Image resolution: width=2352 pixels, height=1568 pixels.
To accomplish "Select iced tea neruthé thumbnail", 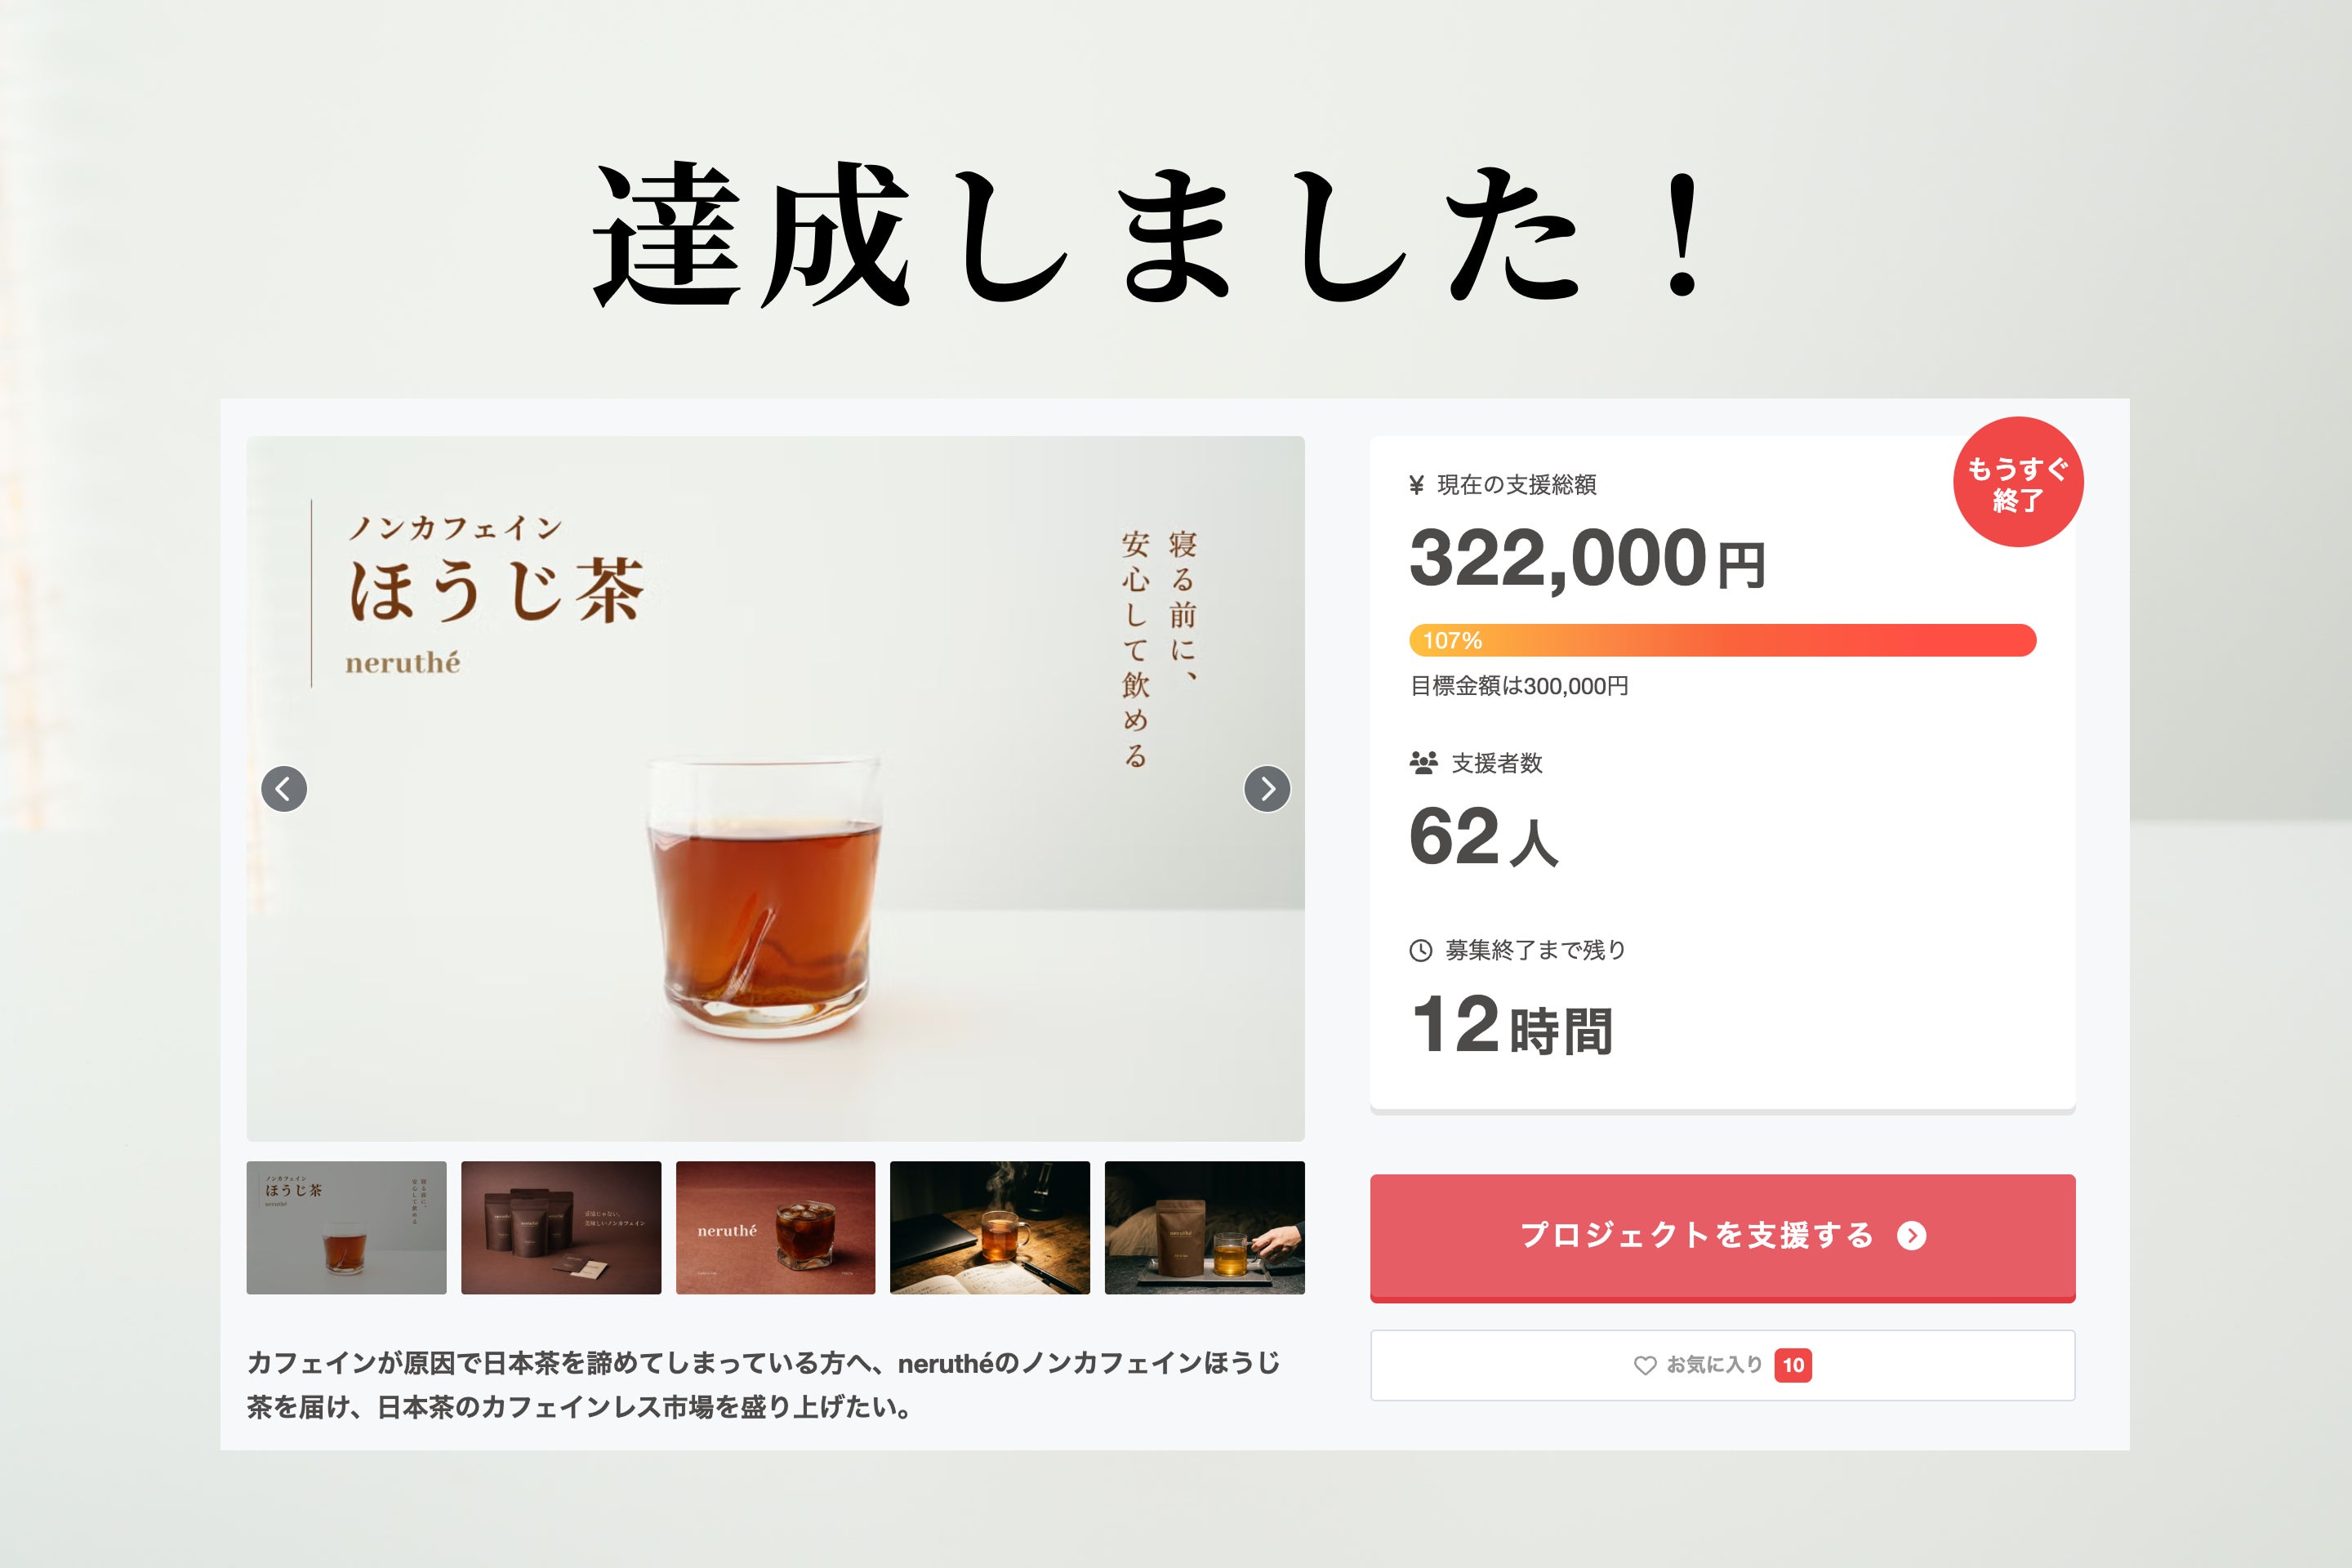I will tap(775, 1227).
